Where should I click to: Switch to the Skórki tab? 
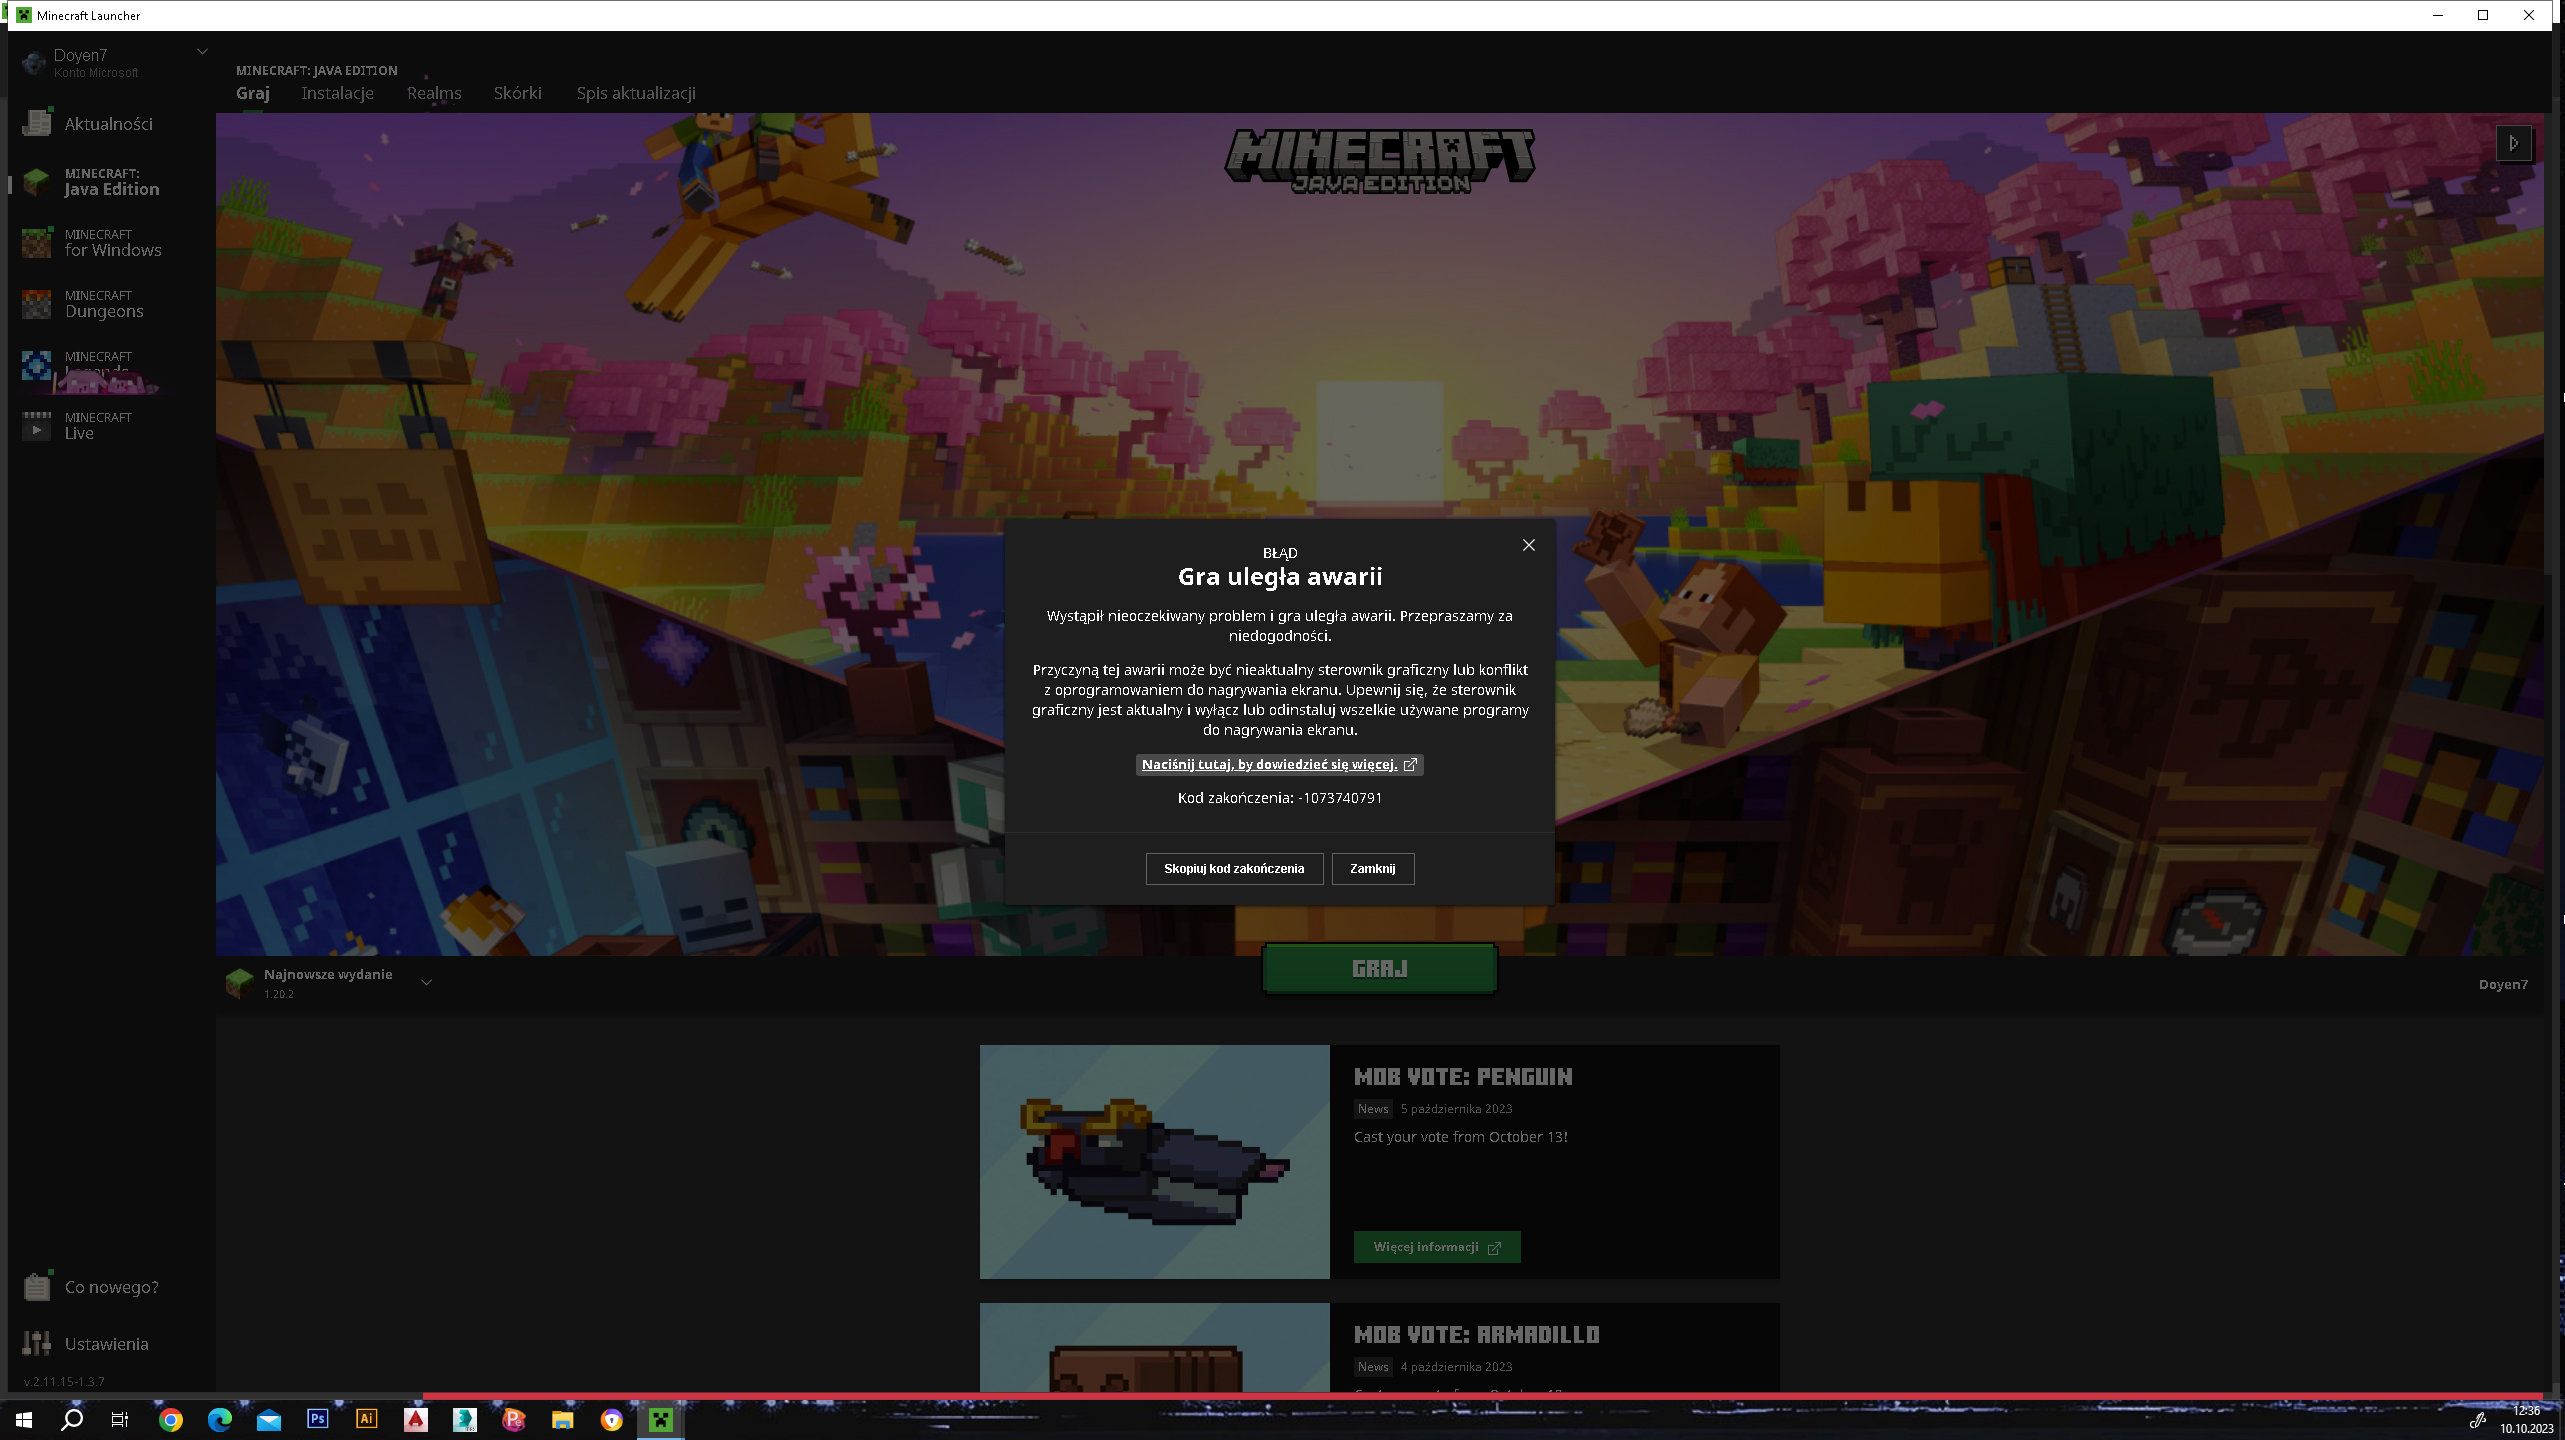(517, 93)
